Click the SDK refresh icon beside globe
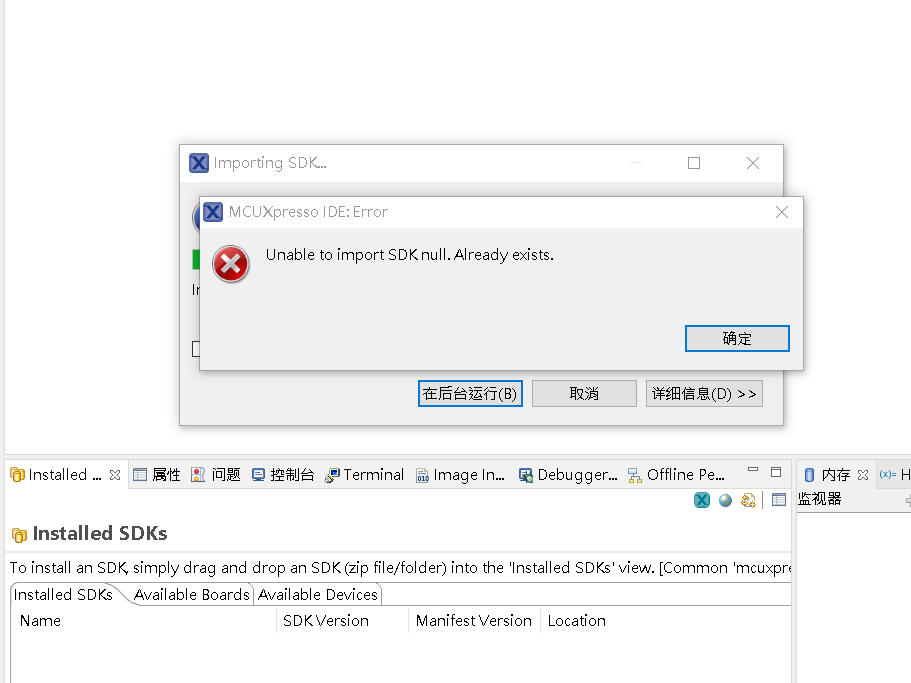Screen dimensions: 911x683 coord(748,500)
